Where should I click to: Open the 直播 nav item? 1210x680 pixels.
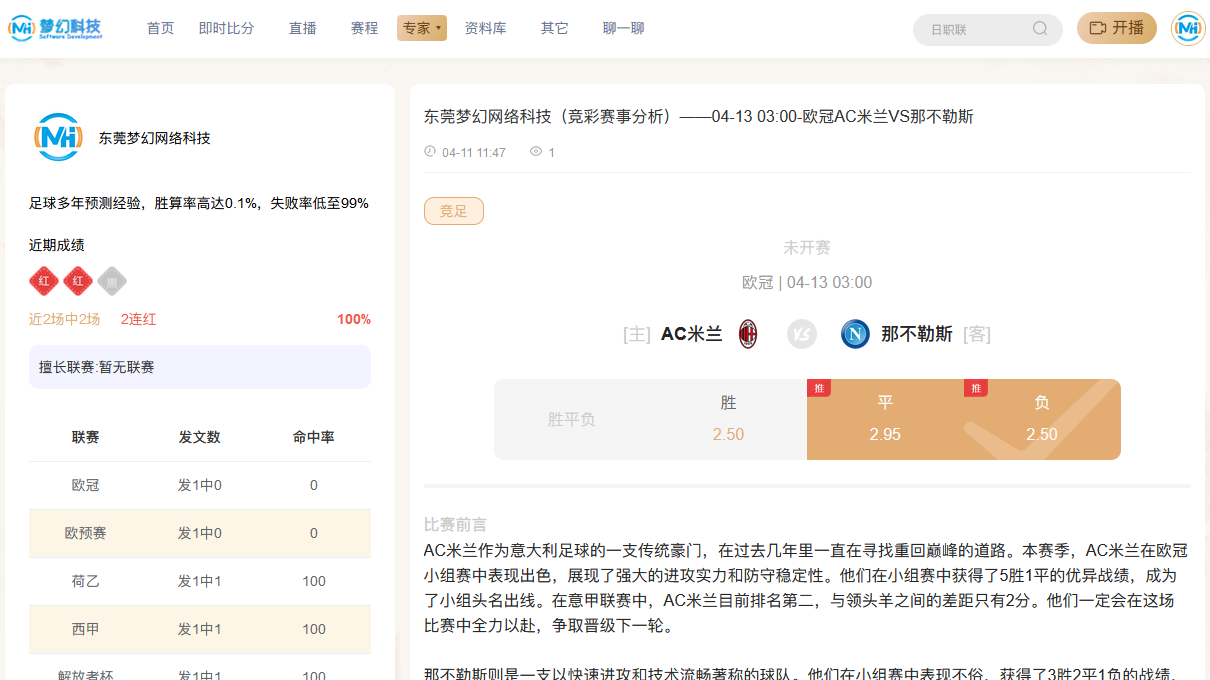pos(303,28)
